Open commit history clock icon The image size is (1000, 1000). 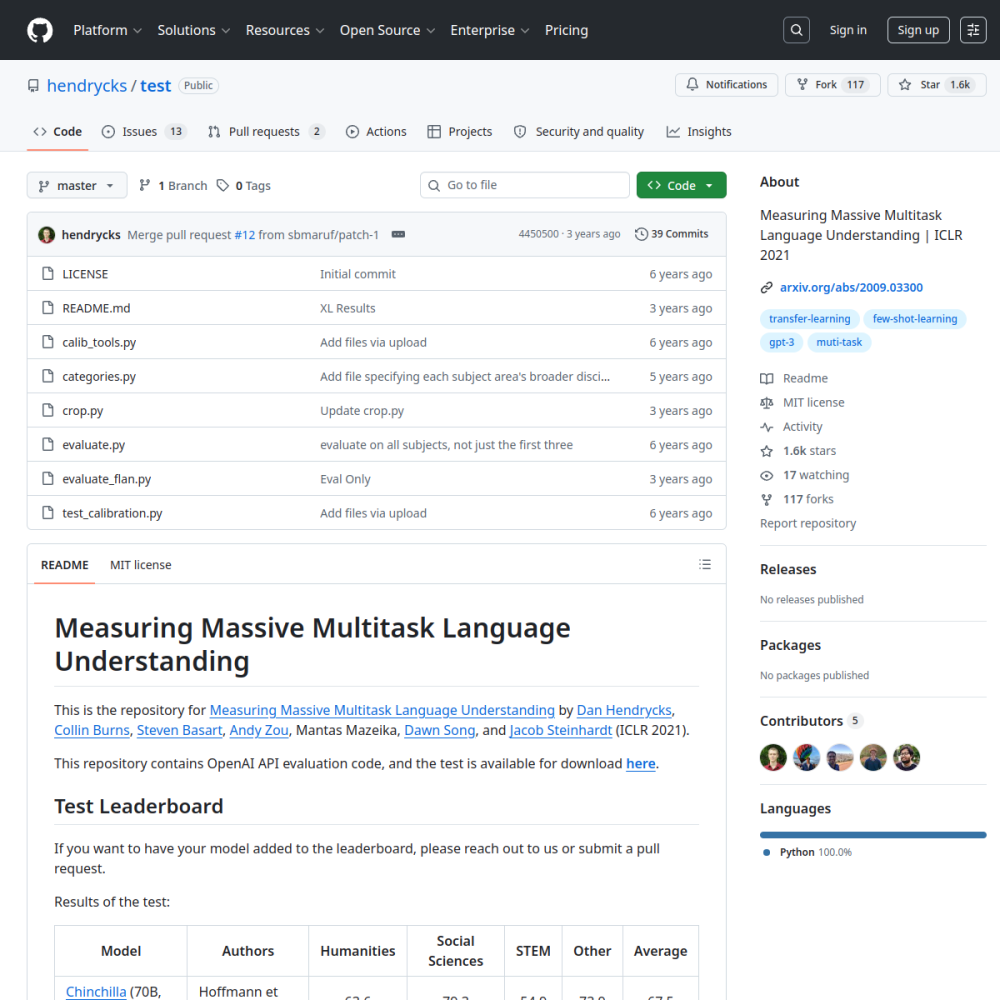(x=641, y=234)
